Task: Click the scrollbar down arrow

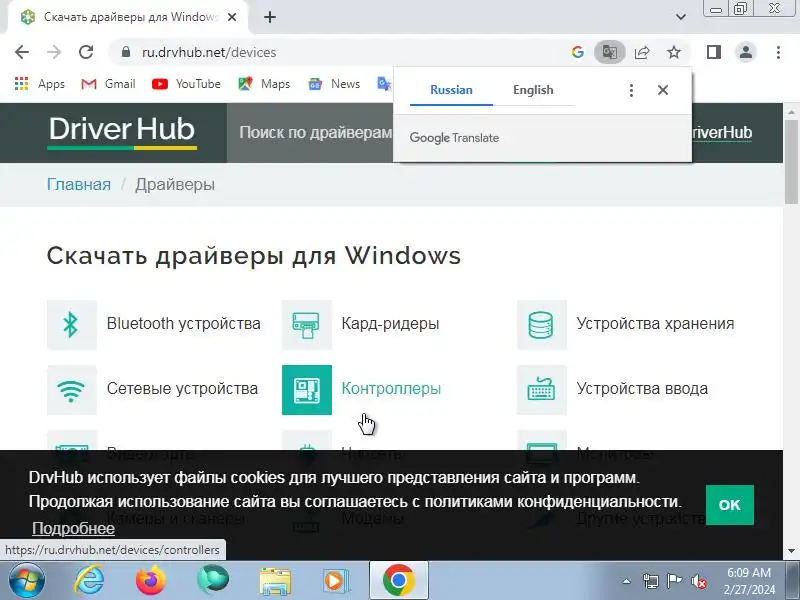Action: pyautogui.click(x=791, y=551)
